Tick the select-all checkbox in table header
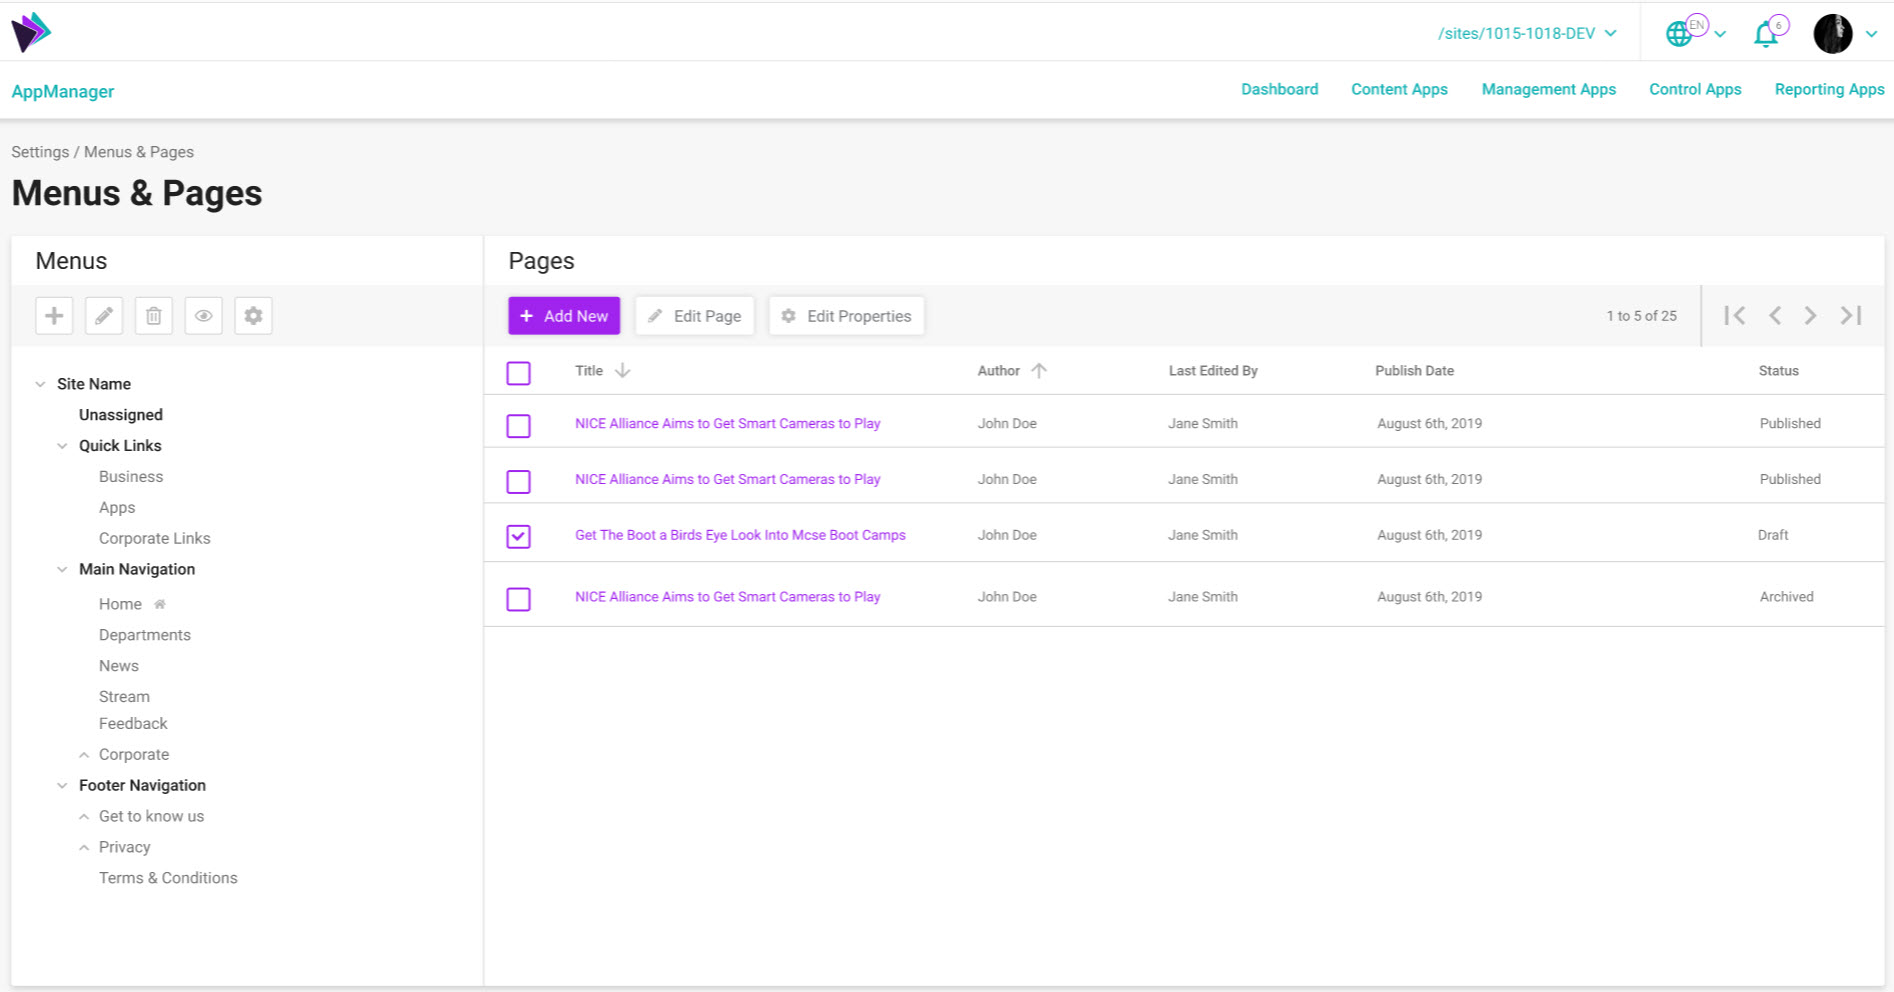 coord(518,373)
